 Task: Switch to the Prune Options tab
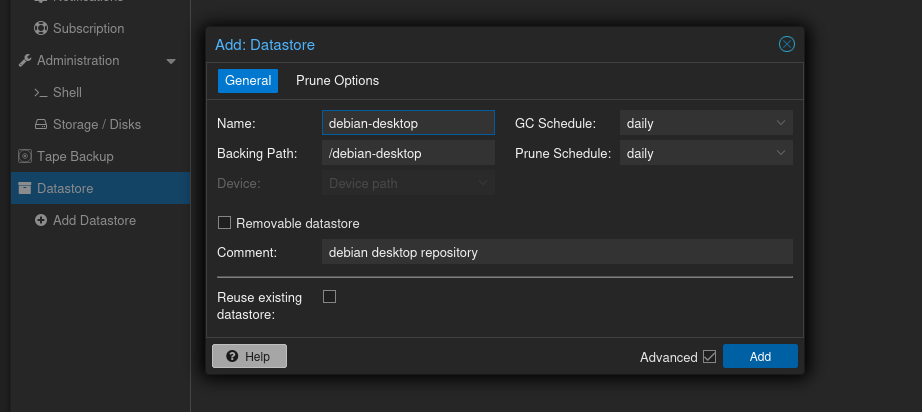(337, 81)
